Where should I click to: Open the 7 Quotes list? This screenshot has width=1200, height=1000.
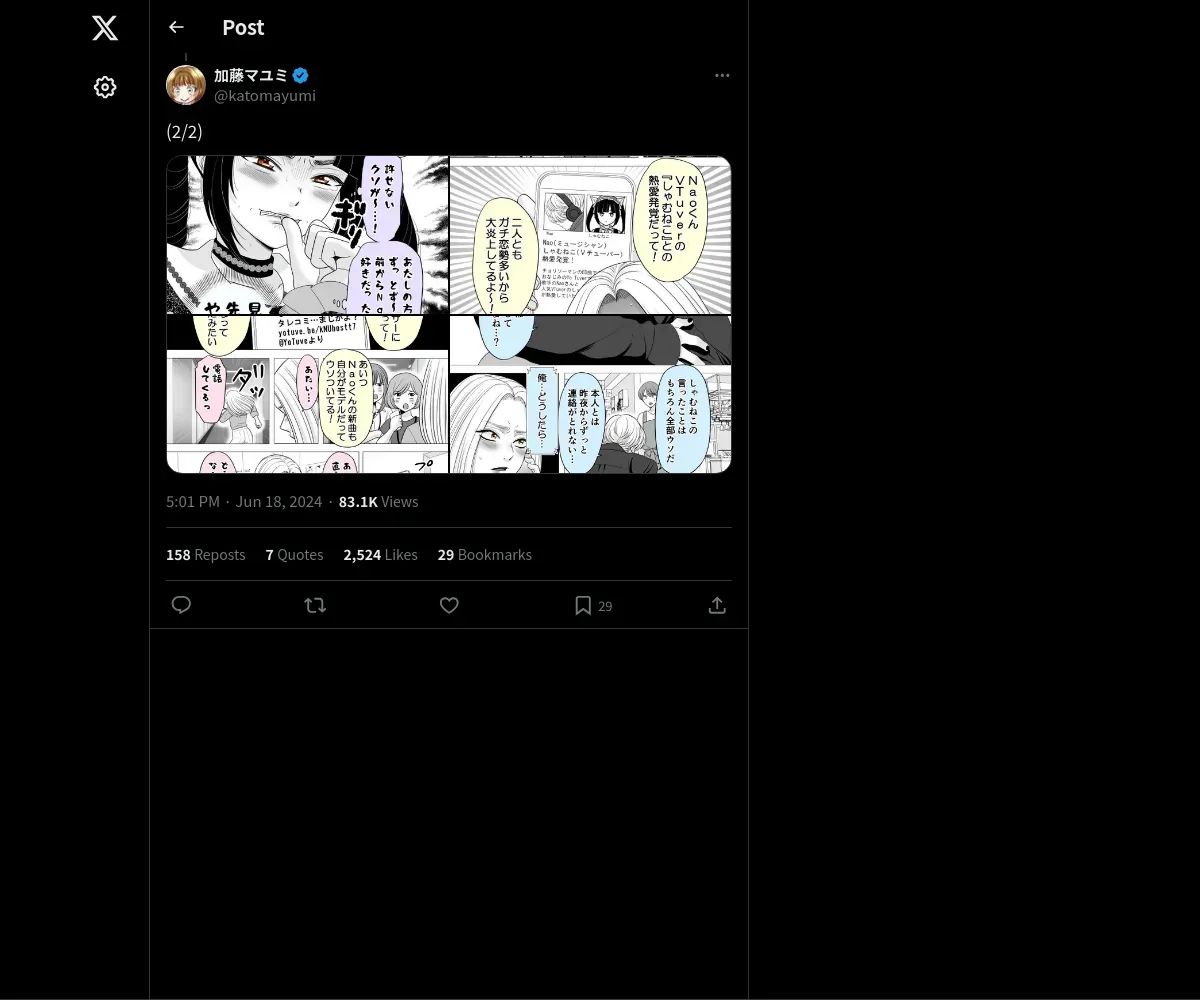click(295, 555)
